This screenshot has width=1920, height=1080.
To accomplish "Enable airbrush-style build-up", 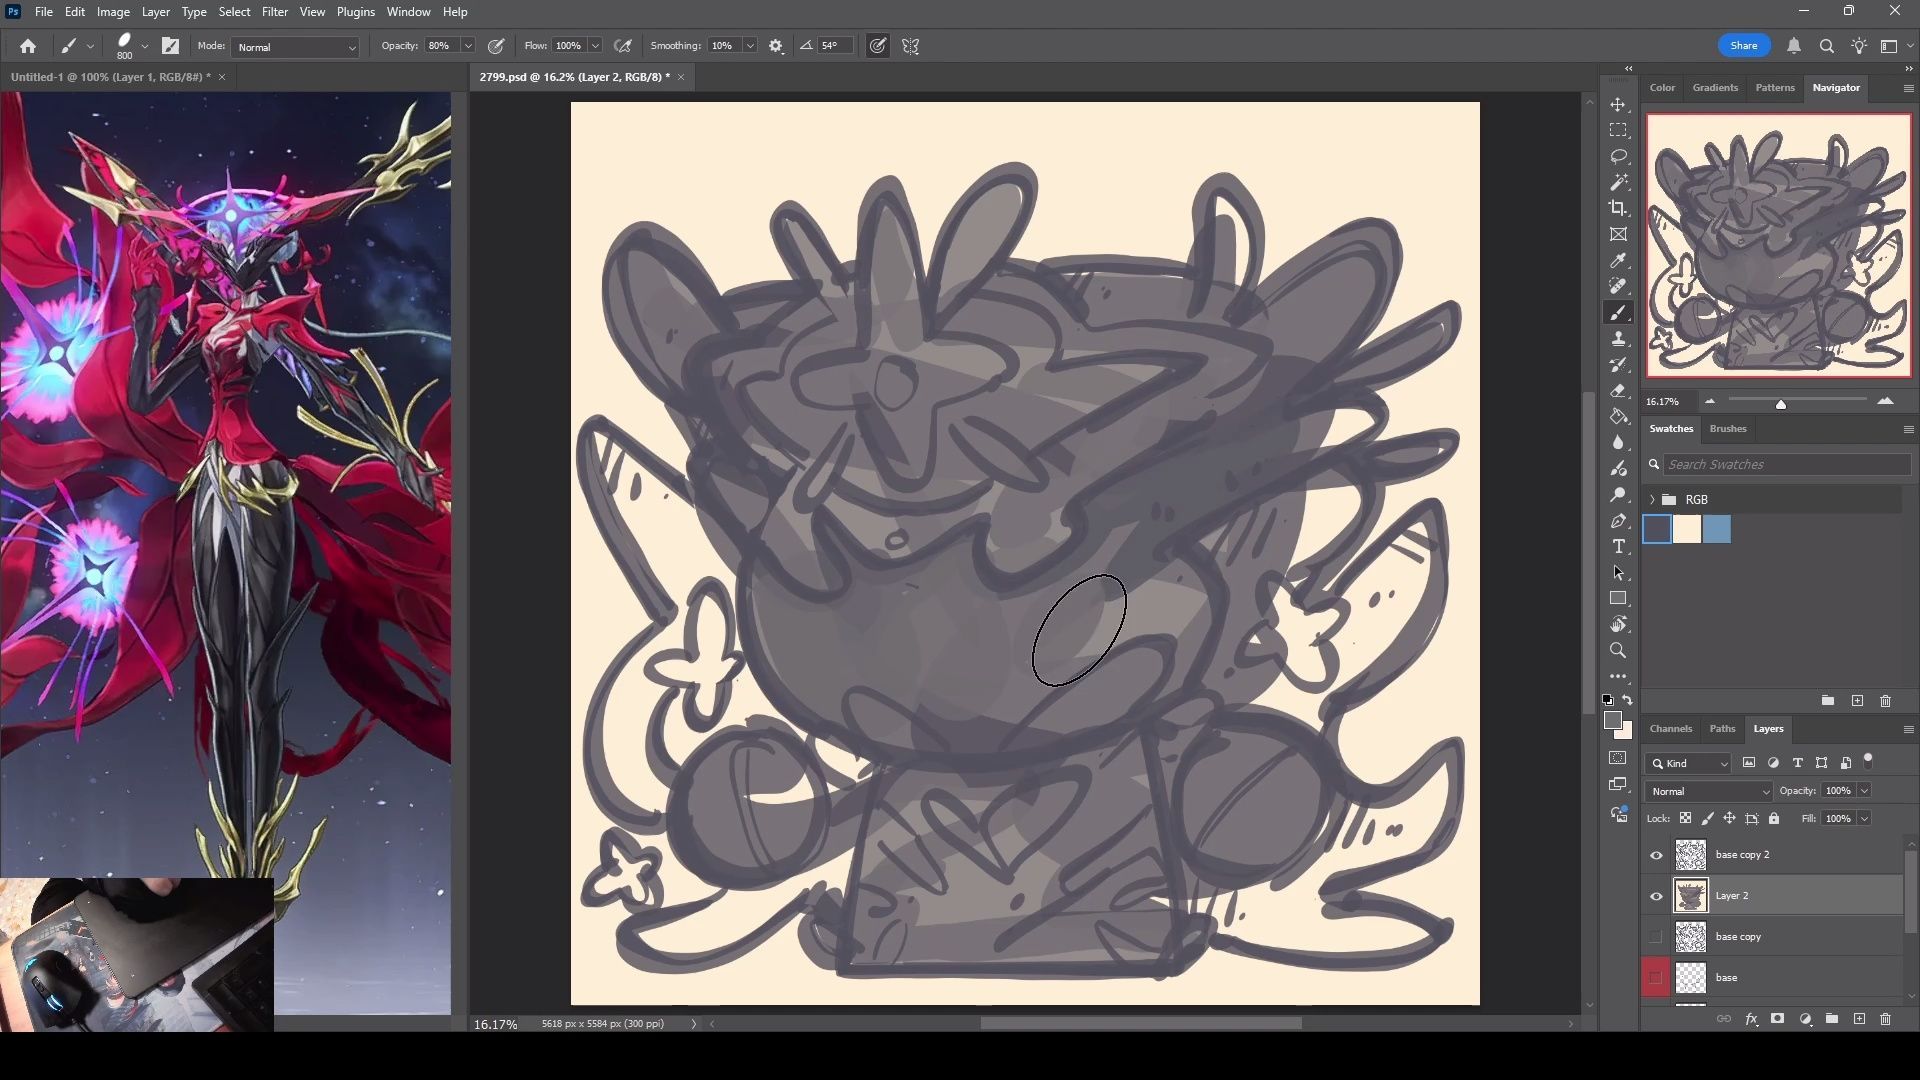I will (623, 46).
